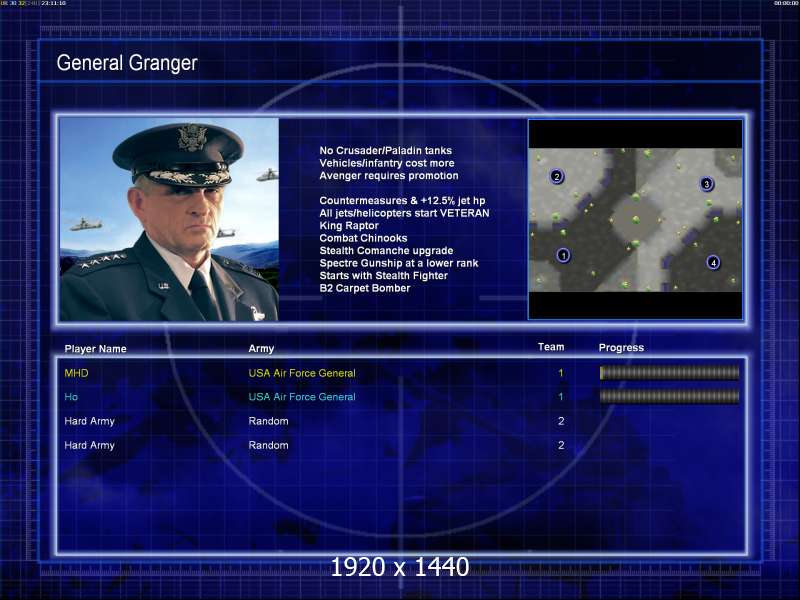Image resolution: width=800 pixels, height=600 pixels.
Task: Click the map preview thumbnail
Action: coord(635,219)
